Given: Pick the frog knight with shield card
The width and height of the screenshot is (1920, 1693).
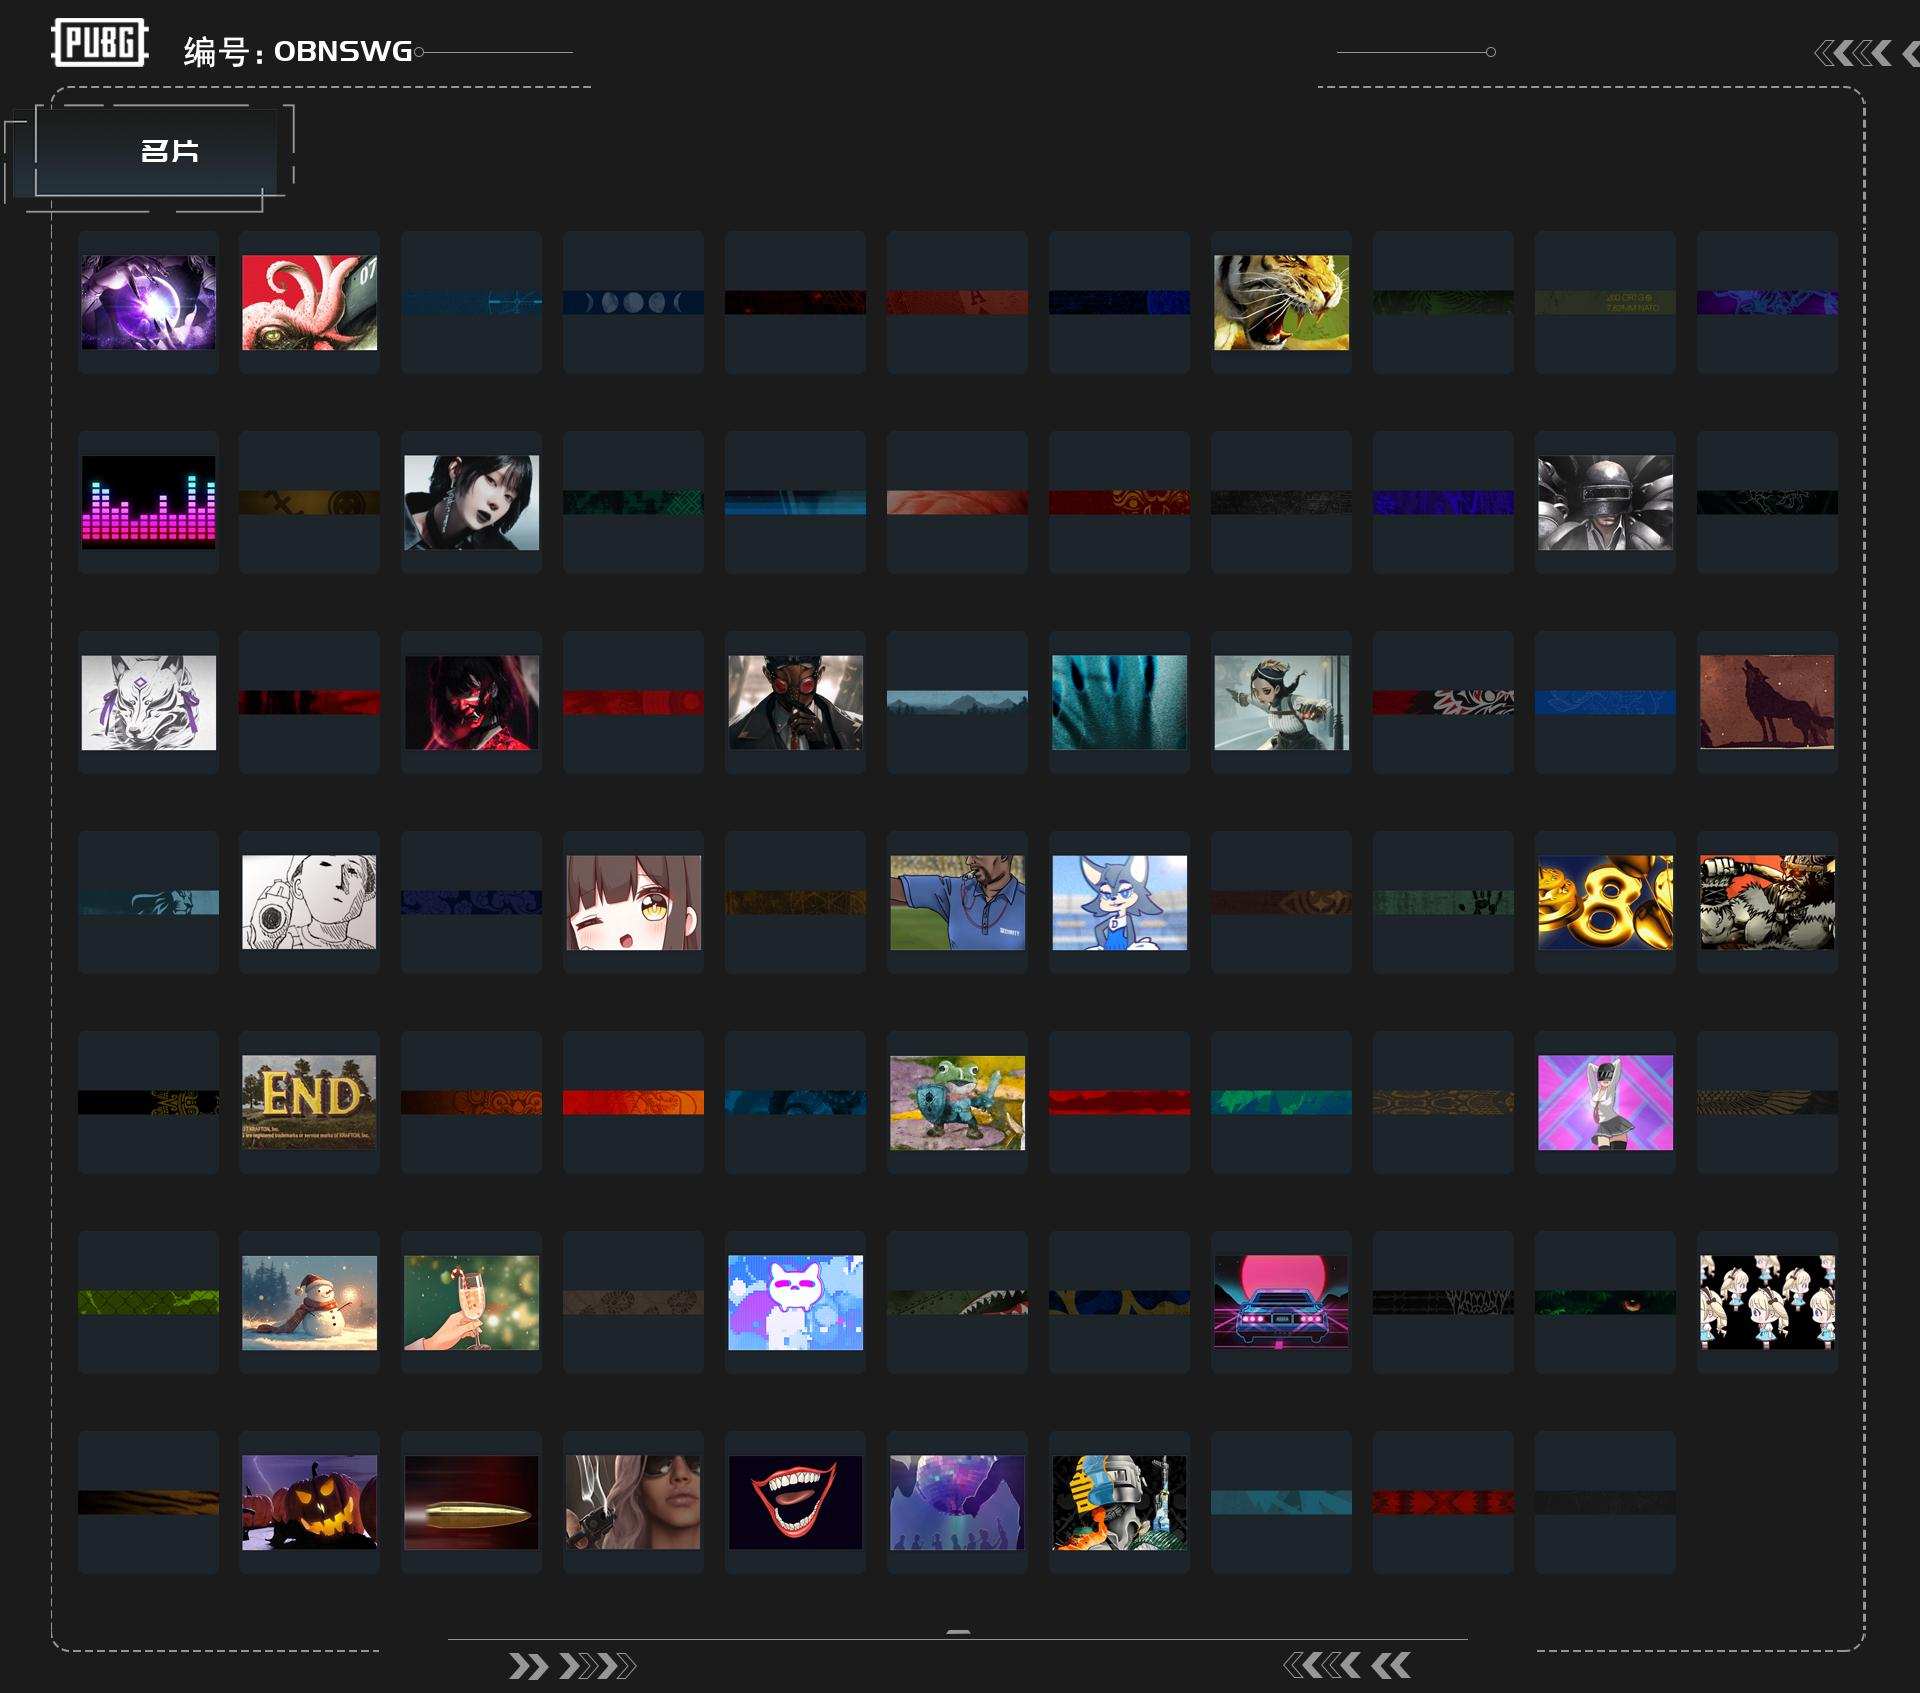Looking at the screenshot, I should click(x=957, y=1102).
